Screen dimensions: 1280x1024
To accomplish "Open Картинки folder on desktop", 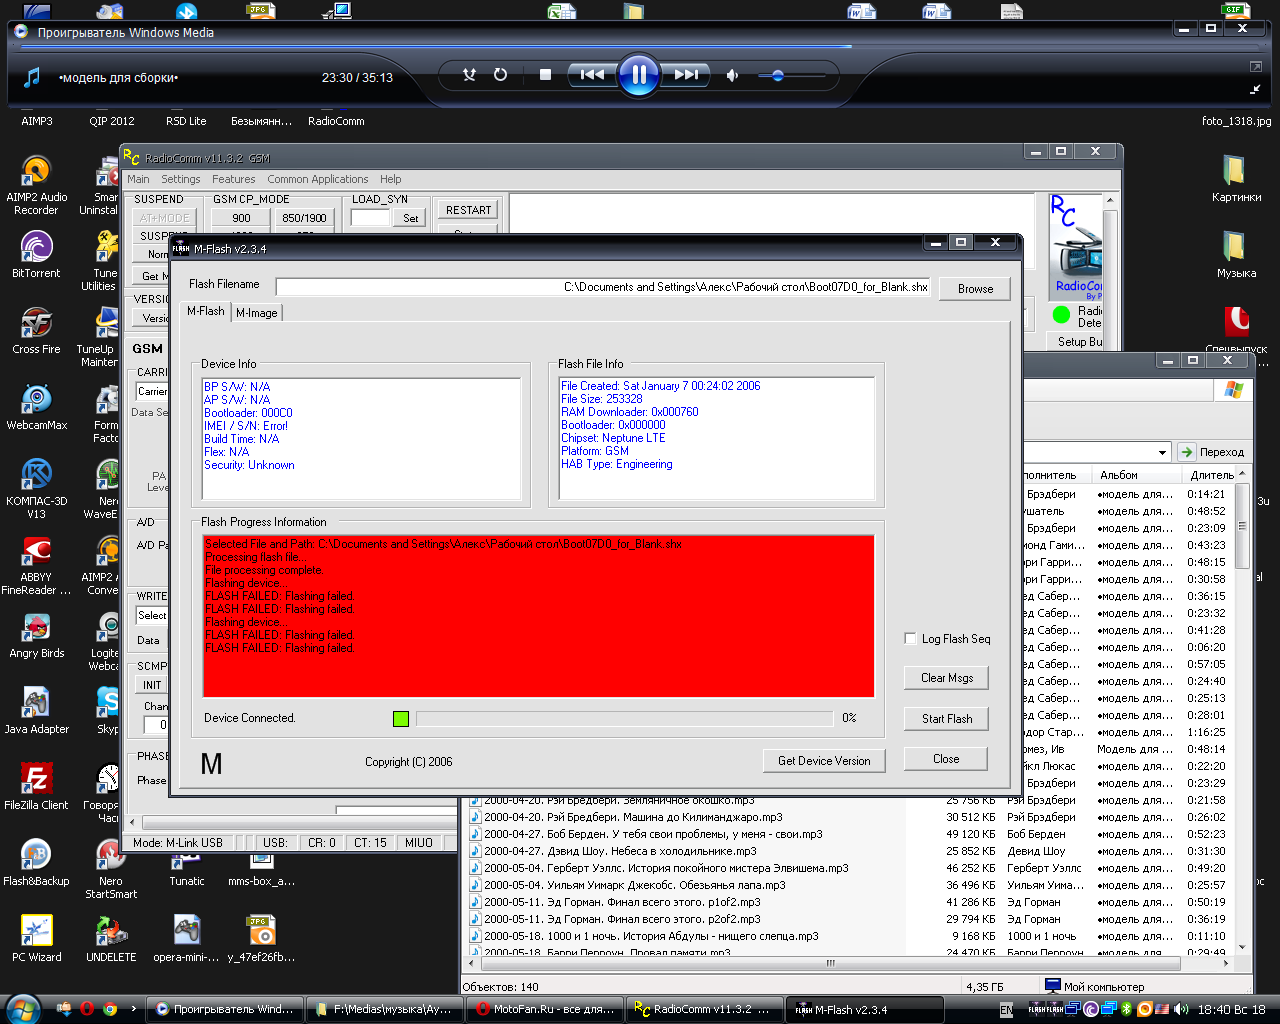I will click(1236, 179).
